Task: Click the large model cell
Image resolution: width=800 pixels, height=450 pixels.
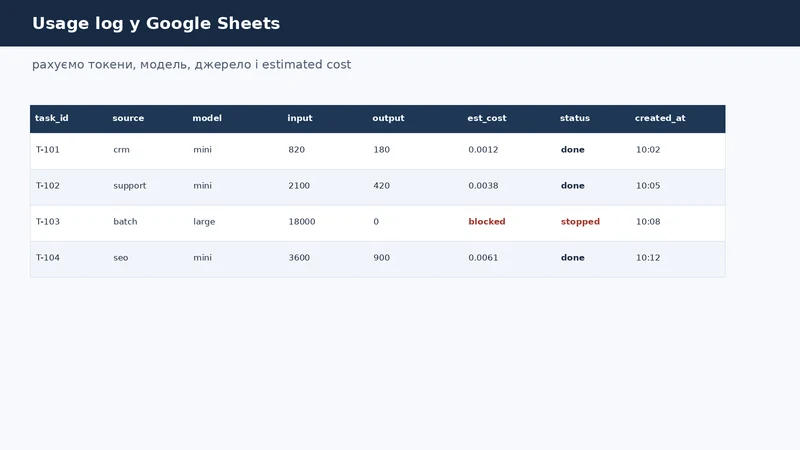Action: (x=204, y=222)
